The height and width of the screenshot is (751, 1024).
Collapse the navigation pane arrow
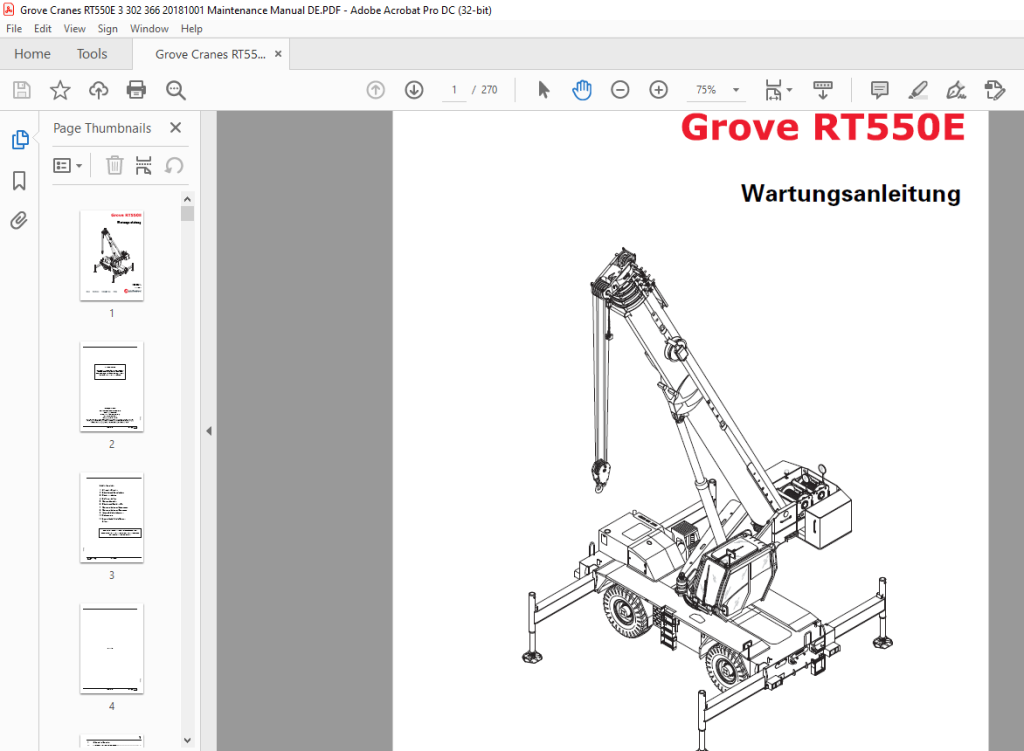(x=209, y=431)
